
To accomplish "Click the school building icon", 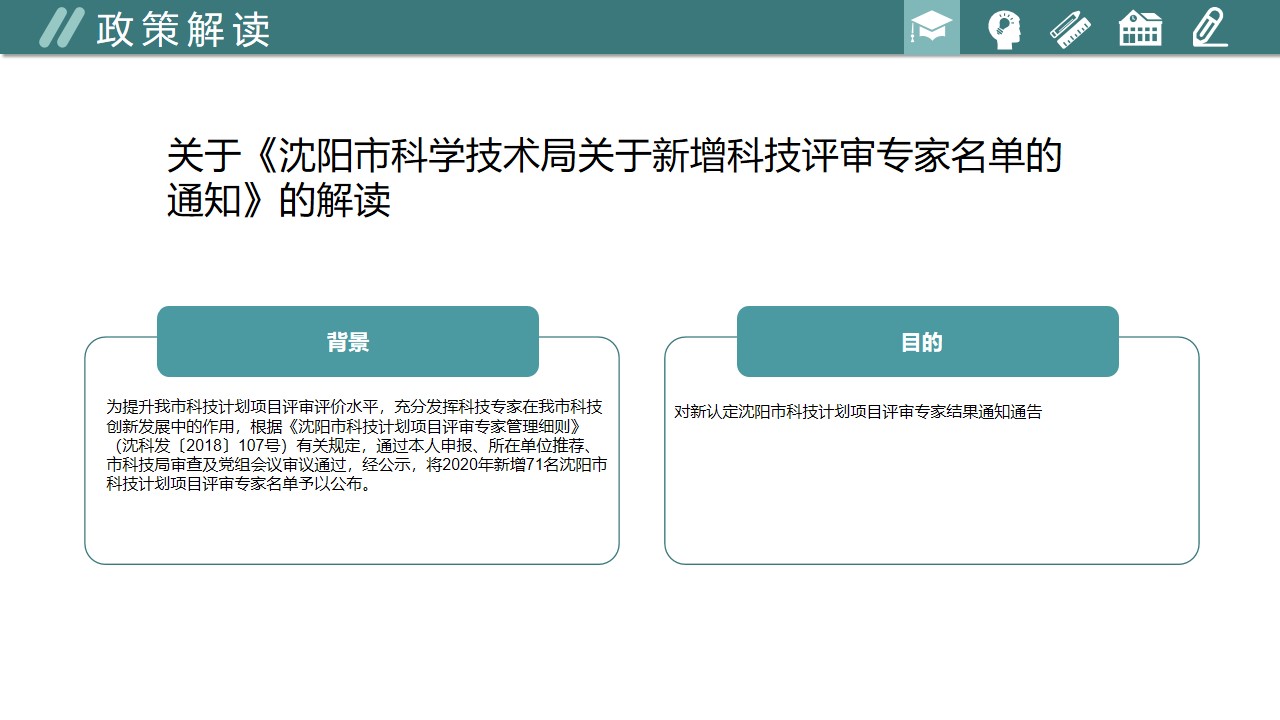I will point(1140,29).
